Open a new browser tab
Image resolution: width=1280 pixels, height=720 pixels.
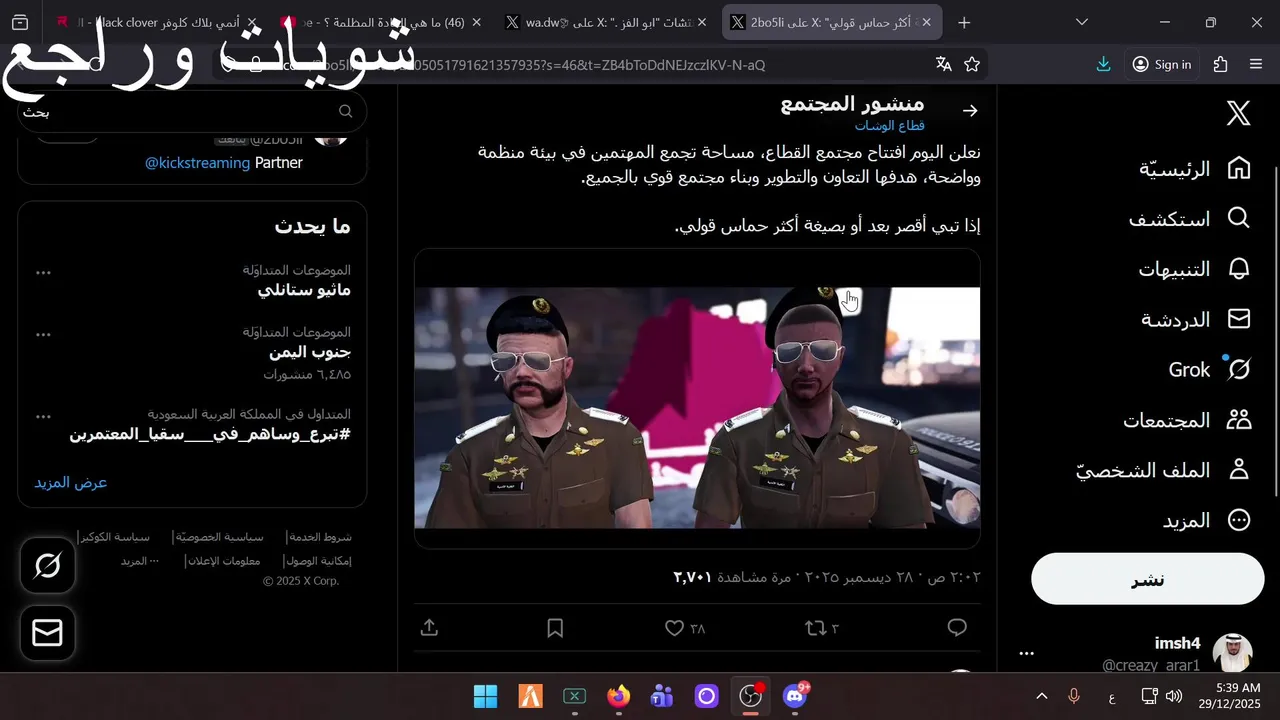tap(964, 22)
